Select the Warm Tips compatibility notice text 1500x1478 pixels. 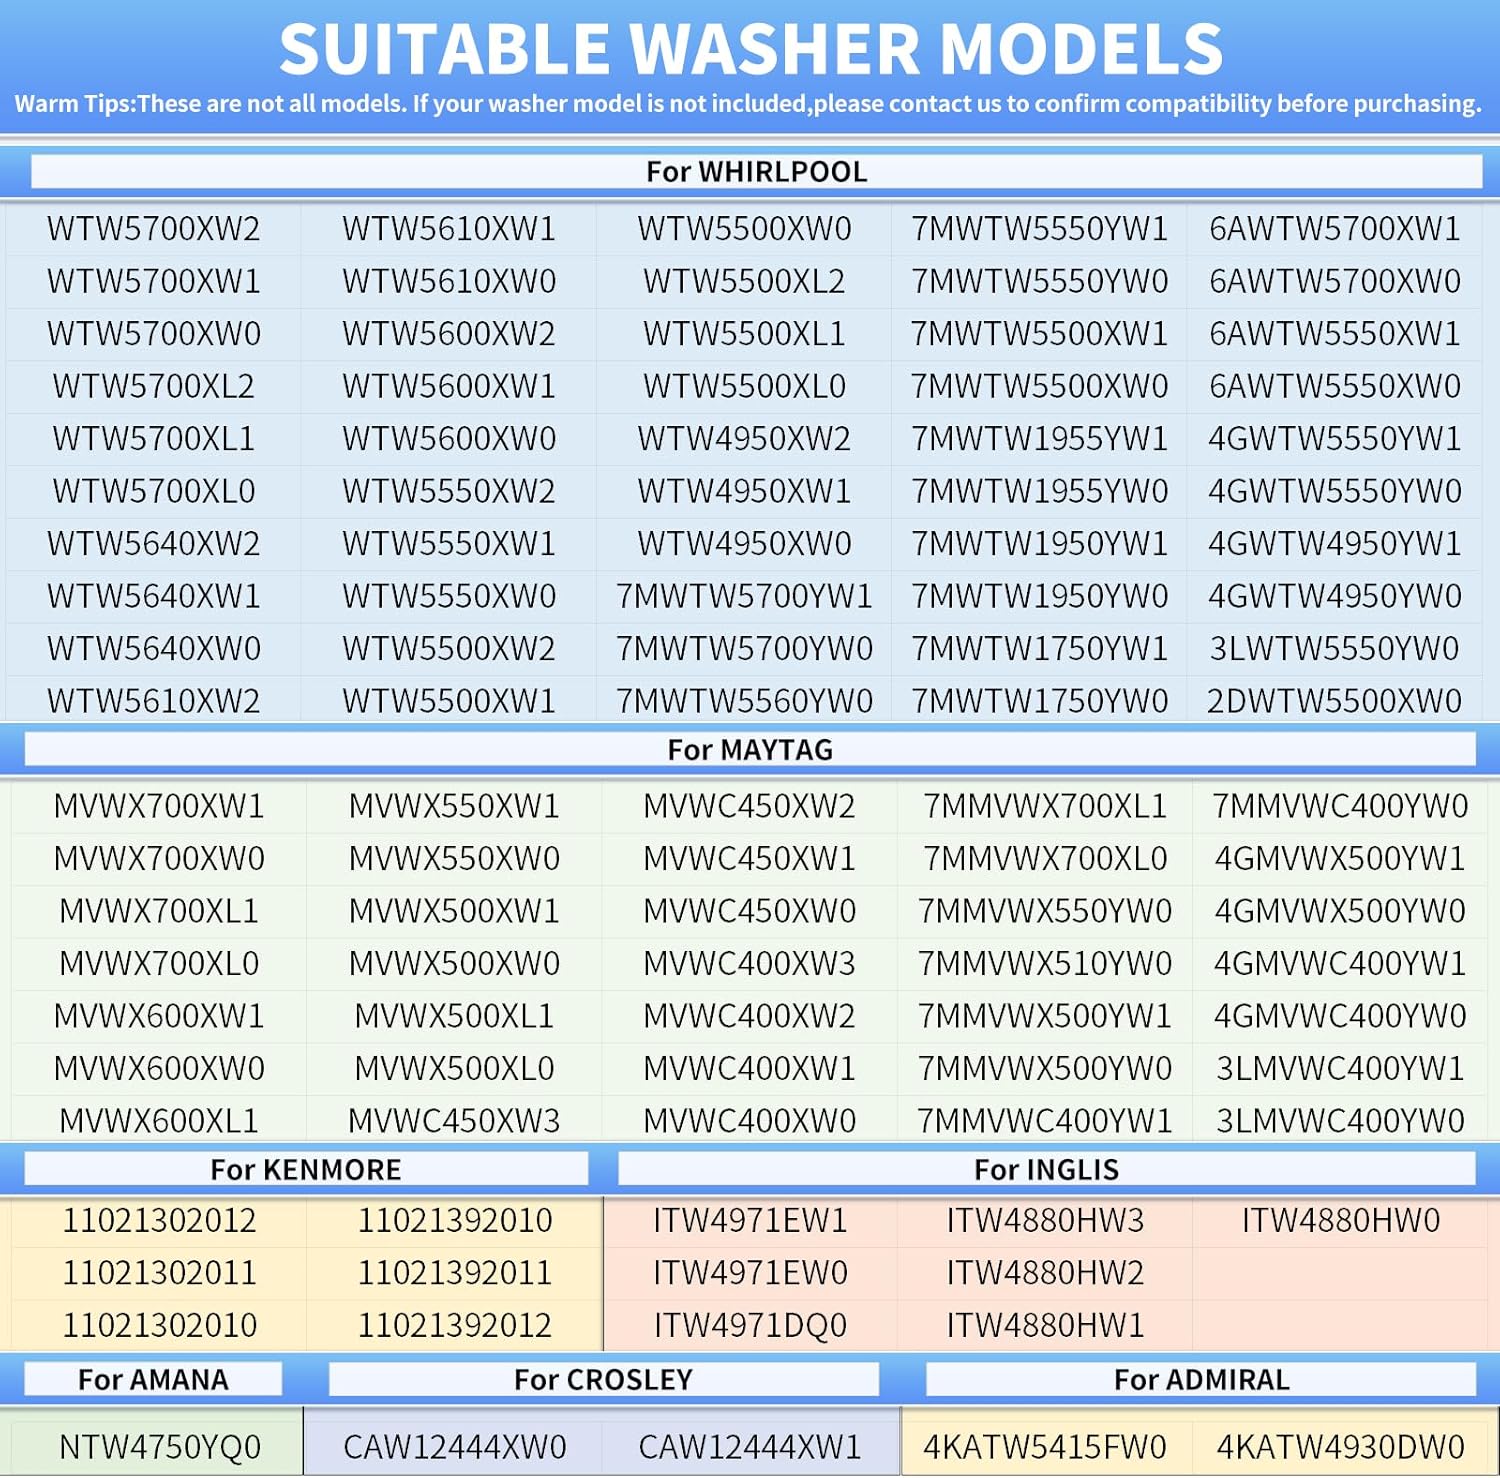(748, 104)
